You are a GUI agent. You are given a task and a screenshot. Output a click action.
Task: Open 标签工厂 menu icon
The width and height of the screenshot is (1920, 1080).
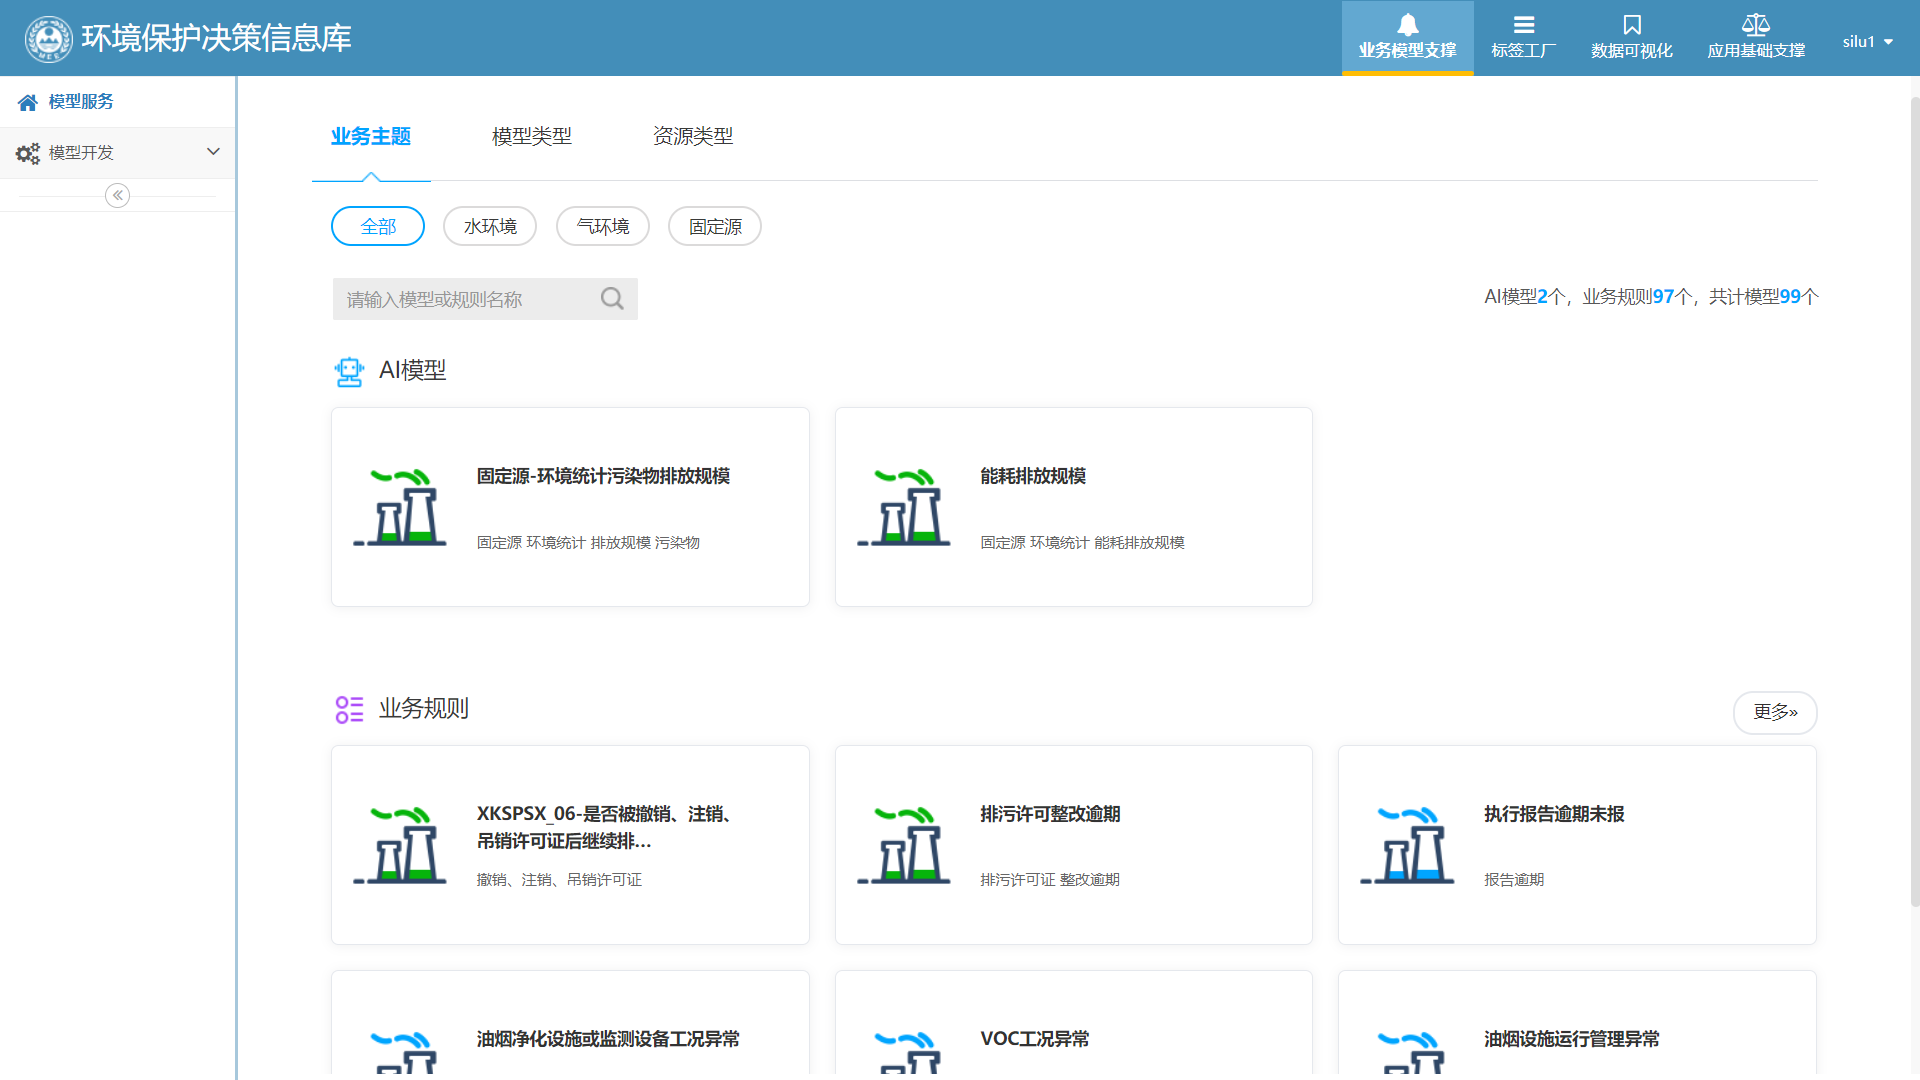[x=1523, y=25]
